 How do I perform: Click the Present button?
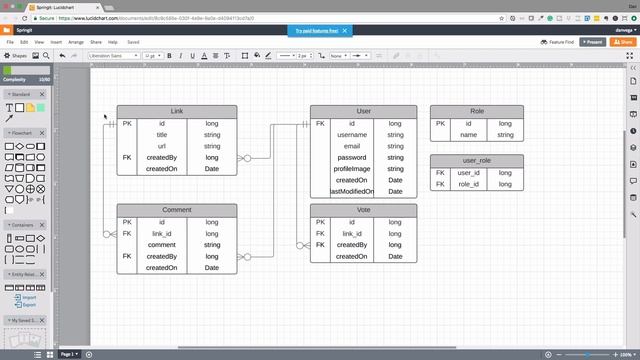tap(593, 42)
